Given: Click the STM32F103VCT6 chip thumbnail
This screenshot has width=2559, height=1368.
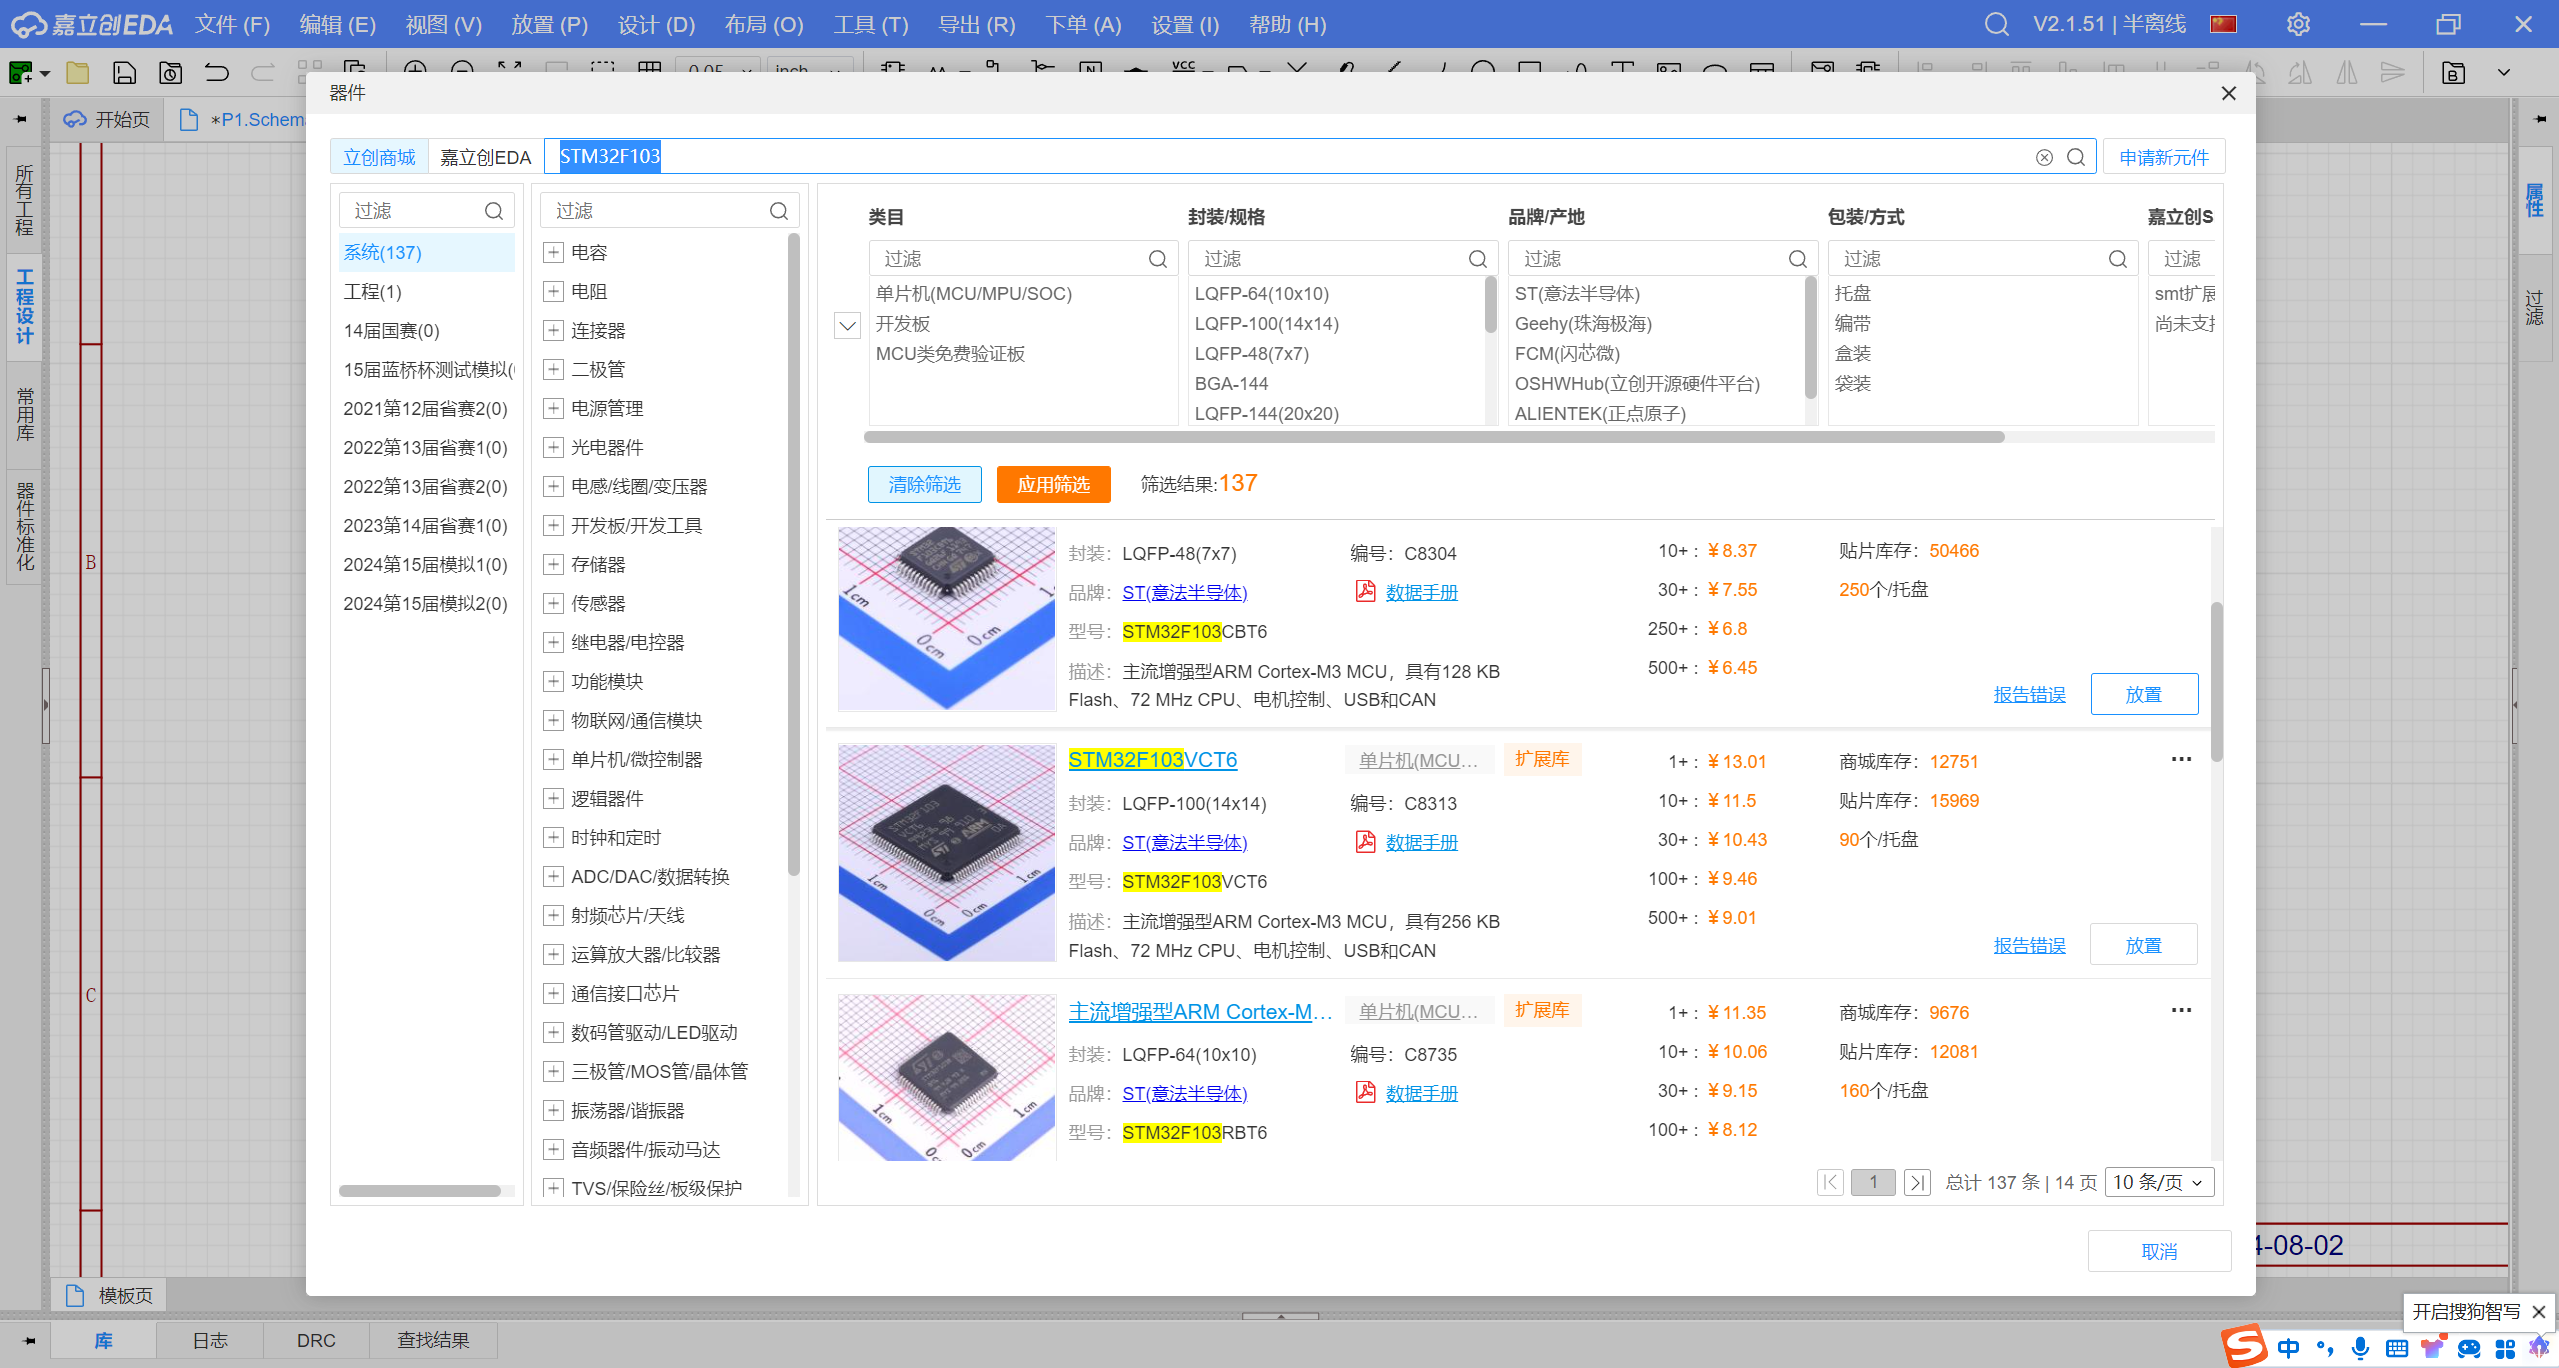Looking at the screenshot, I should coord(946,853).
